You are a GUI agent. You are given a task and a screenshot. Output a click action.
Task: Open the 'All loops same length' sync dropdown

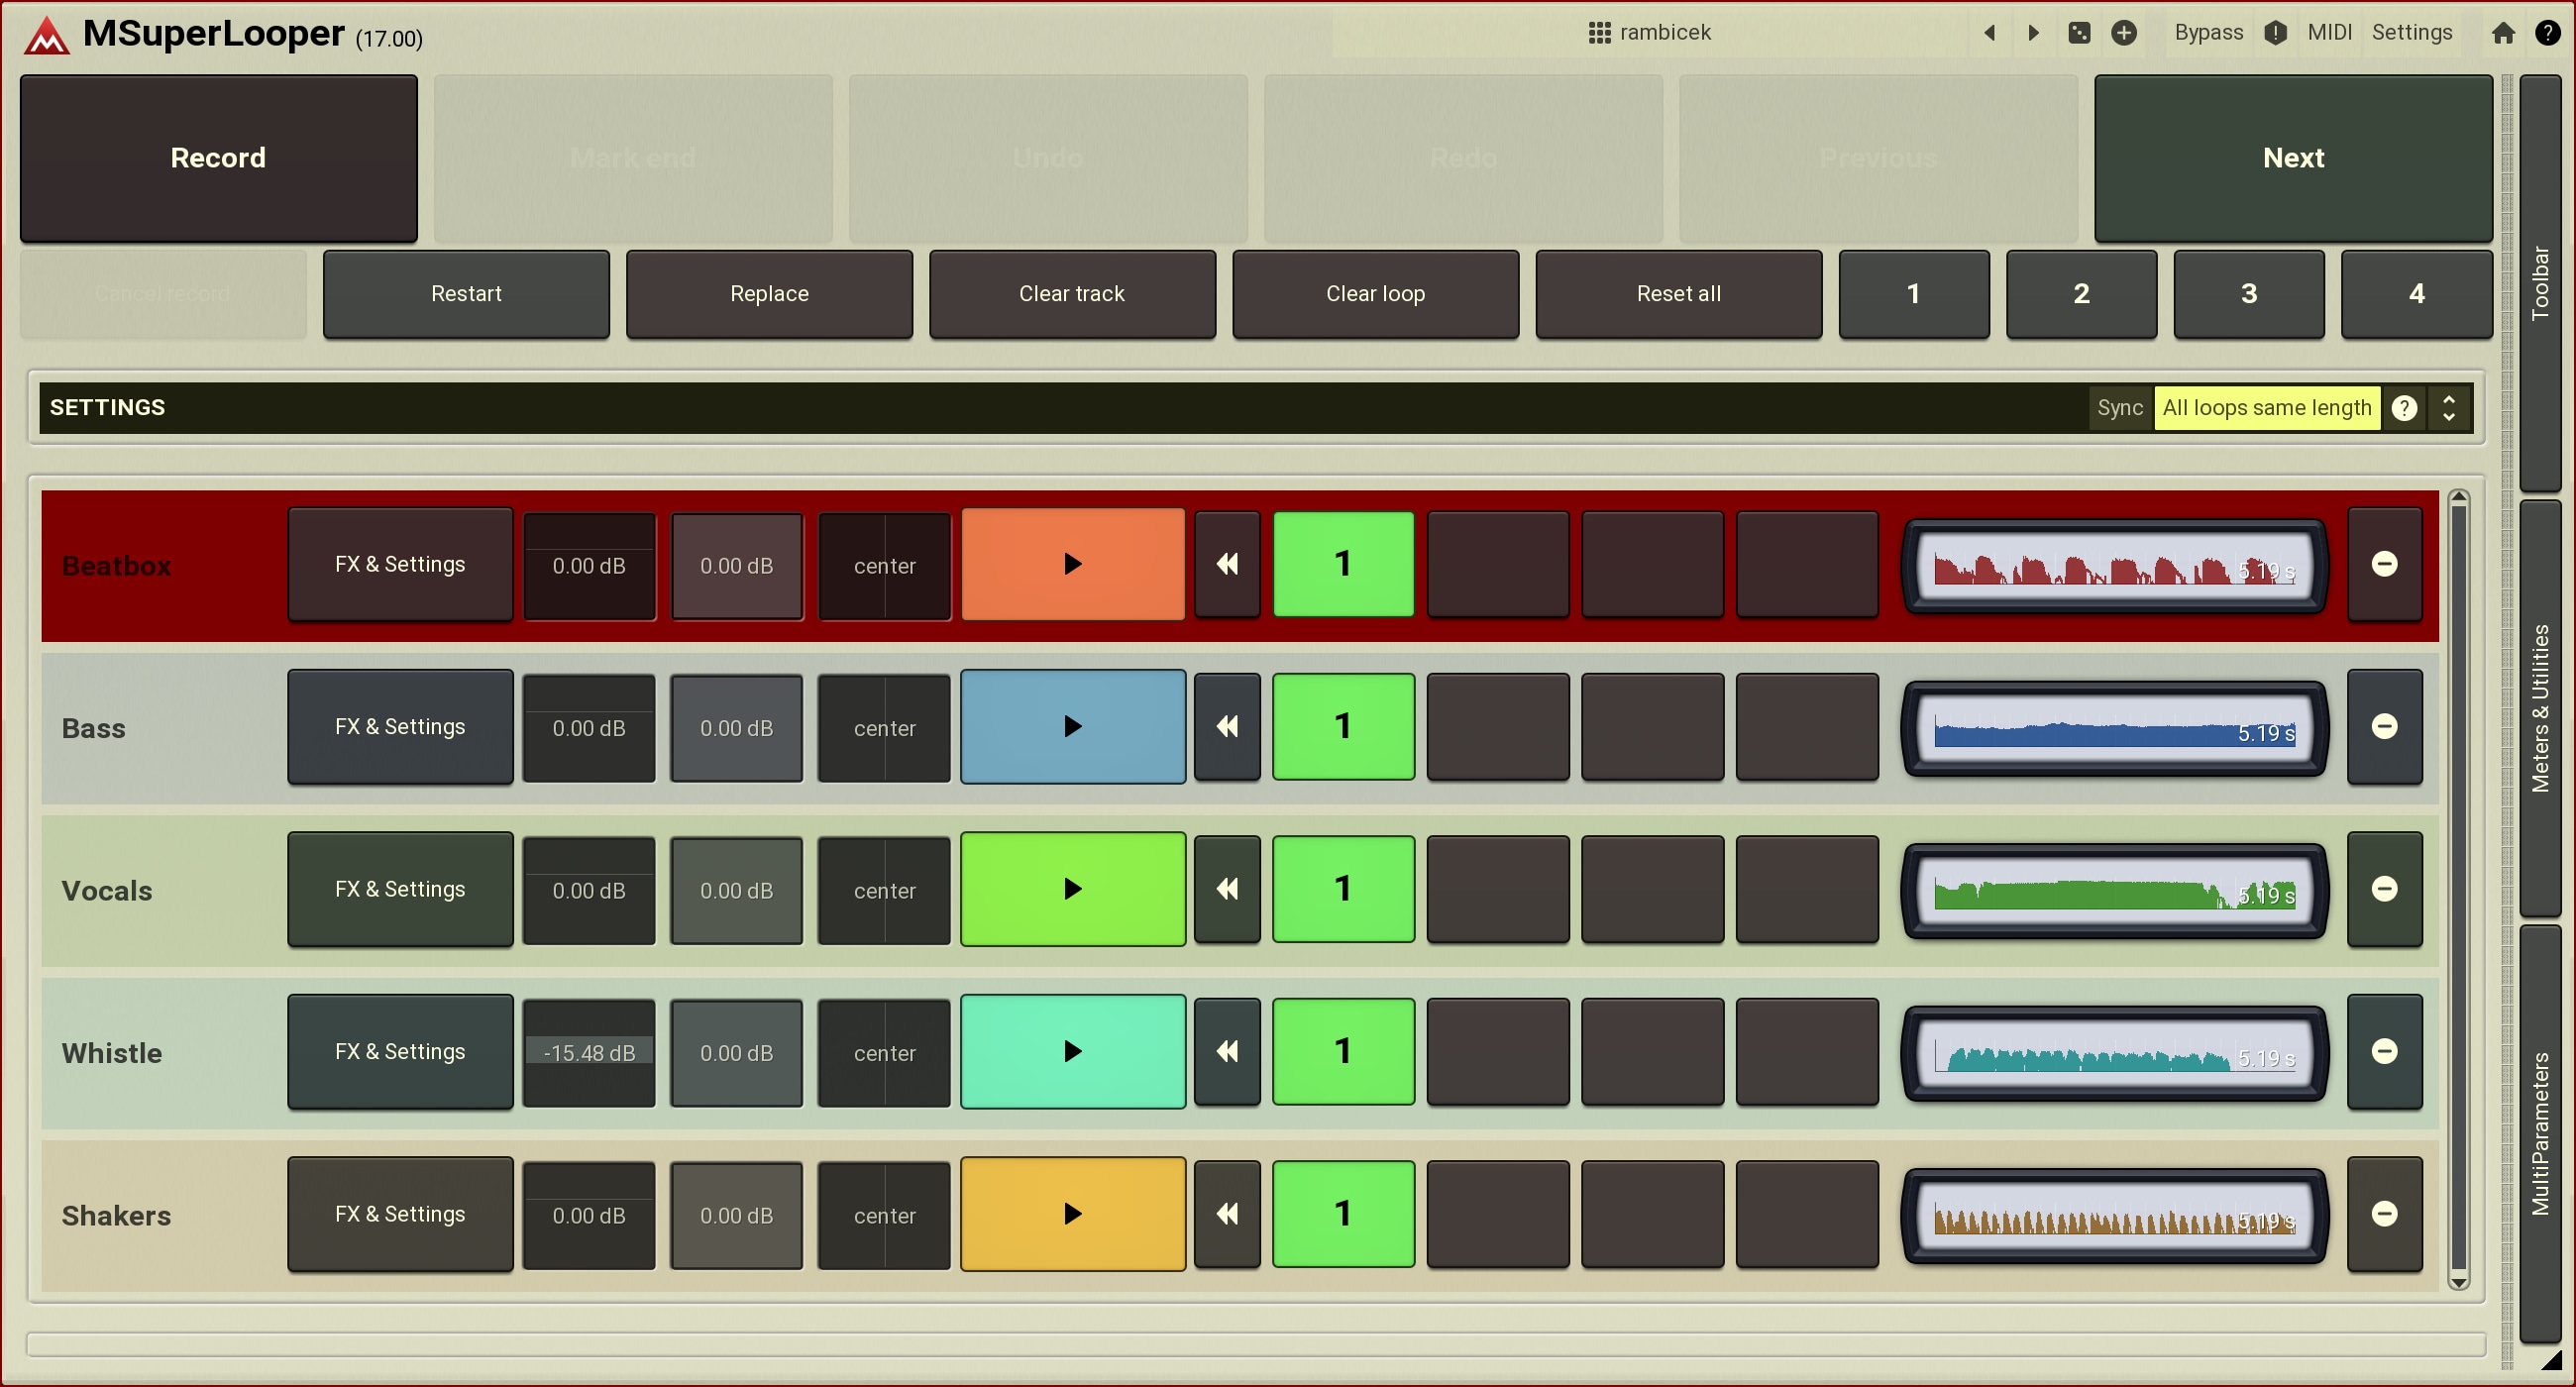(2266, 408)
